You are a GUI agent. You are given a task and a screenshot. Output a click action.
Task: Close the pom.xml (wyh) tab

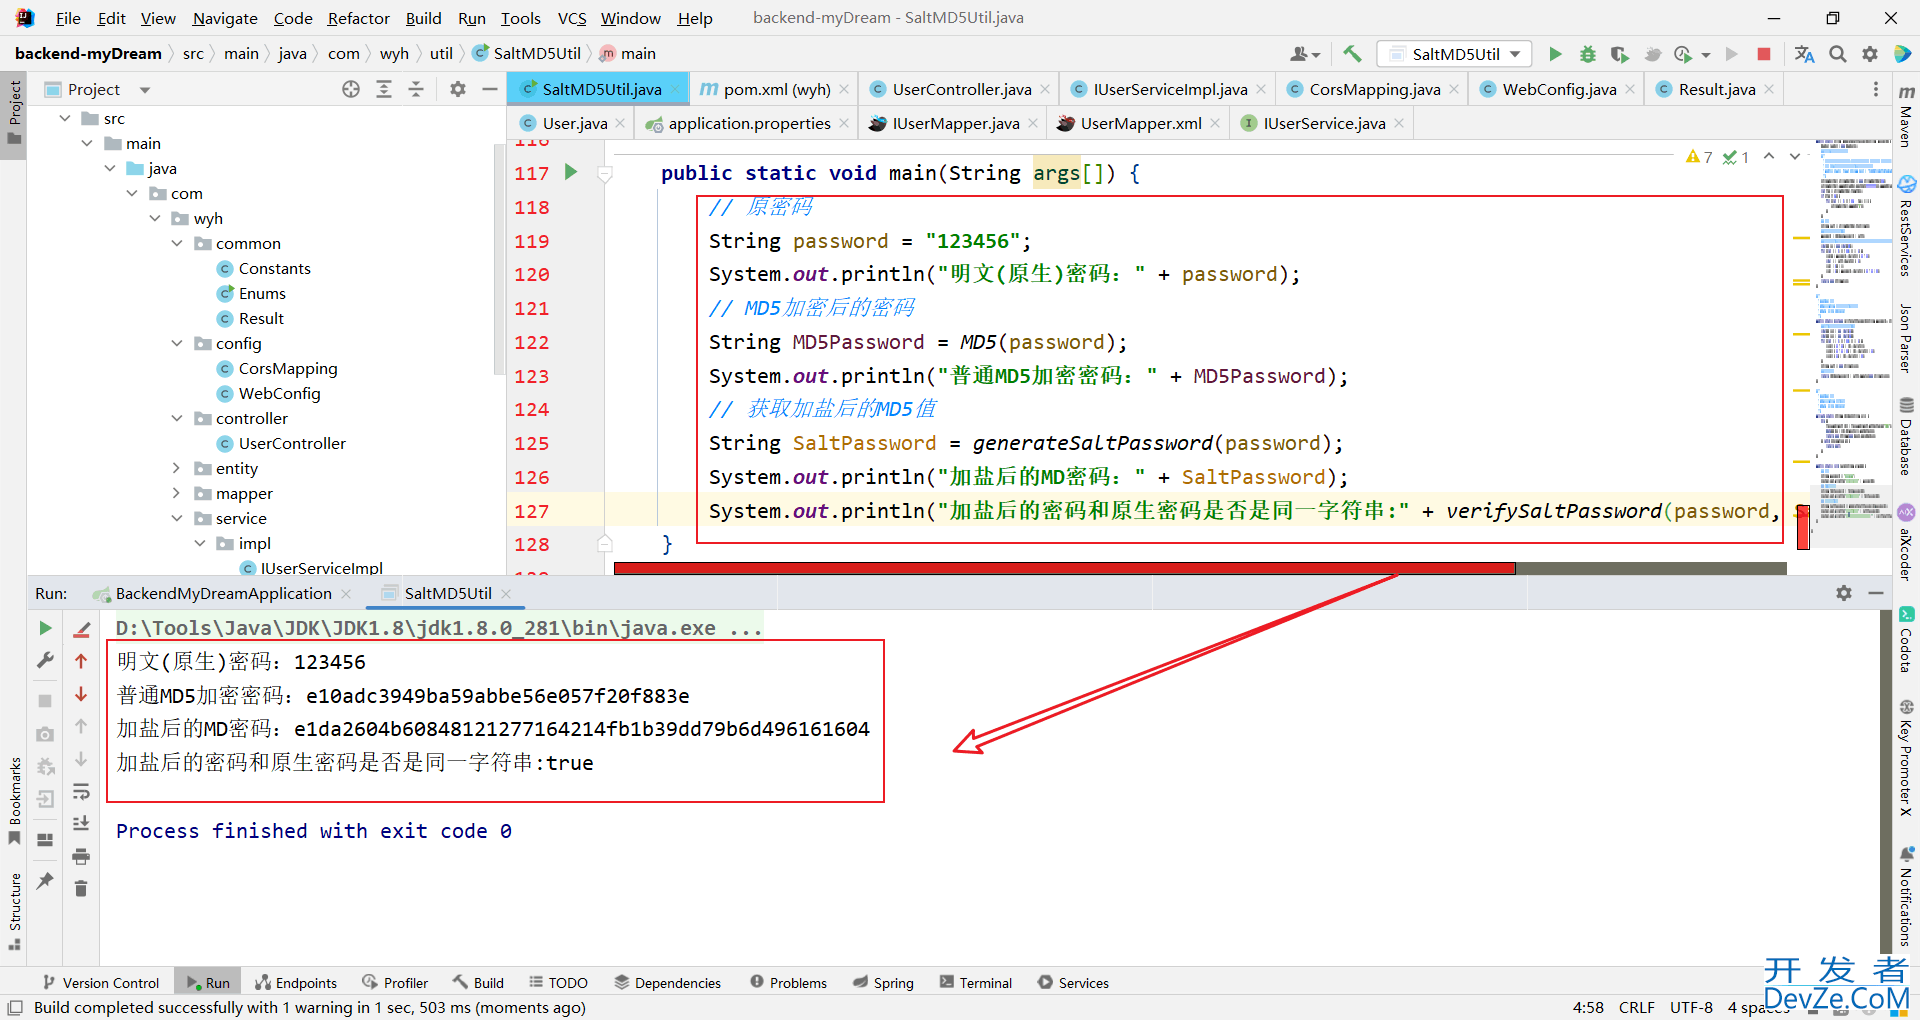pyautogui.click(x=844, y=89)
